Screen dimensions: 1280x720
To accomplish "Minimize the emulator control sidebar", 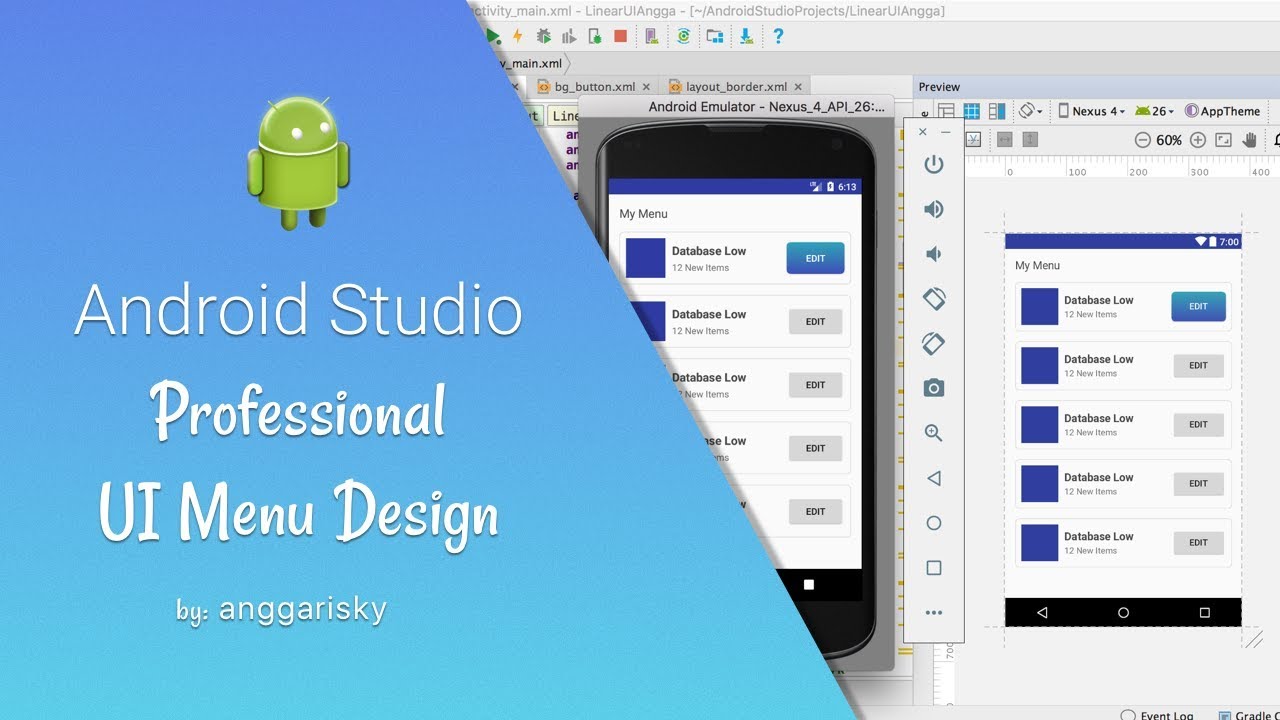I will (x=946, y=132).
